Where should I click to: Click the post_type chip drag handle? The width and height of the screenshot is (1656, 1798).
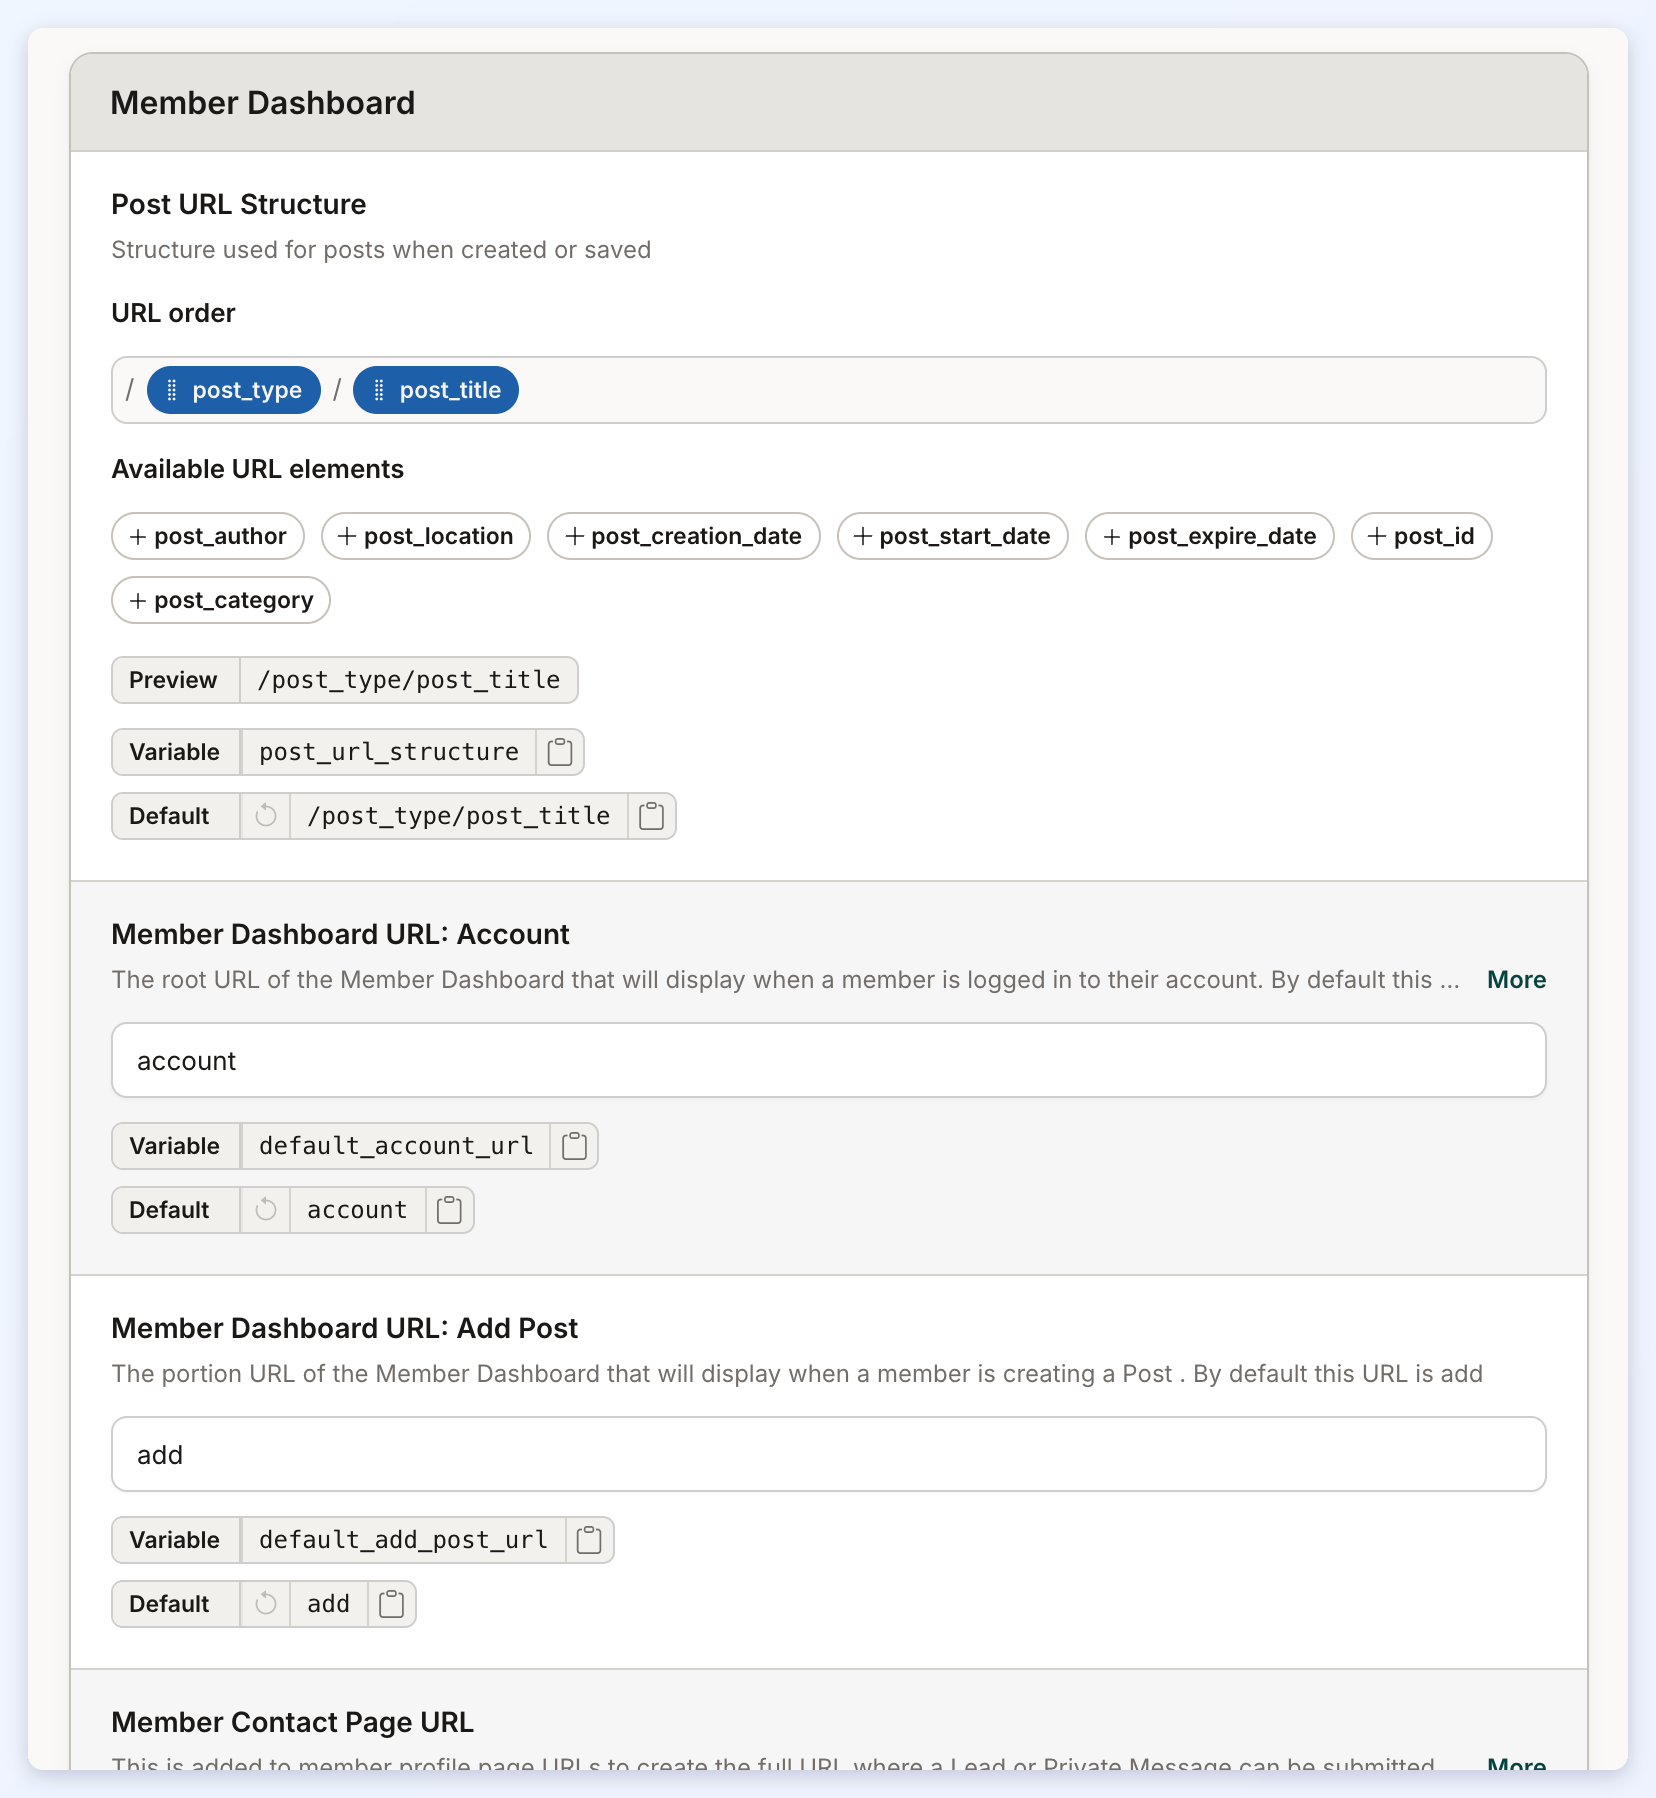tap(171, 390)
